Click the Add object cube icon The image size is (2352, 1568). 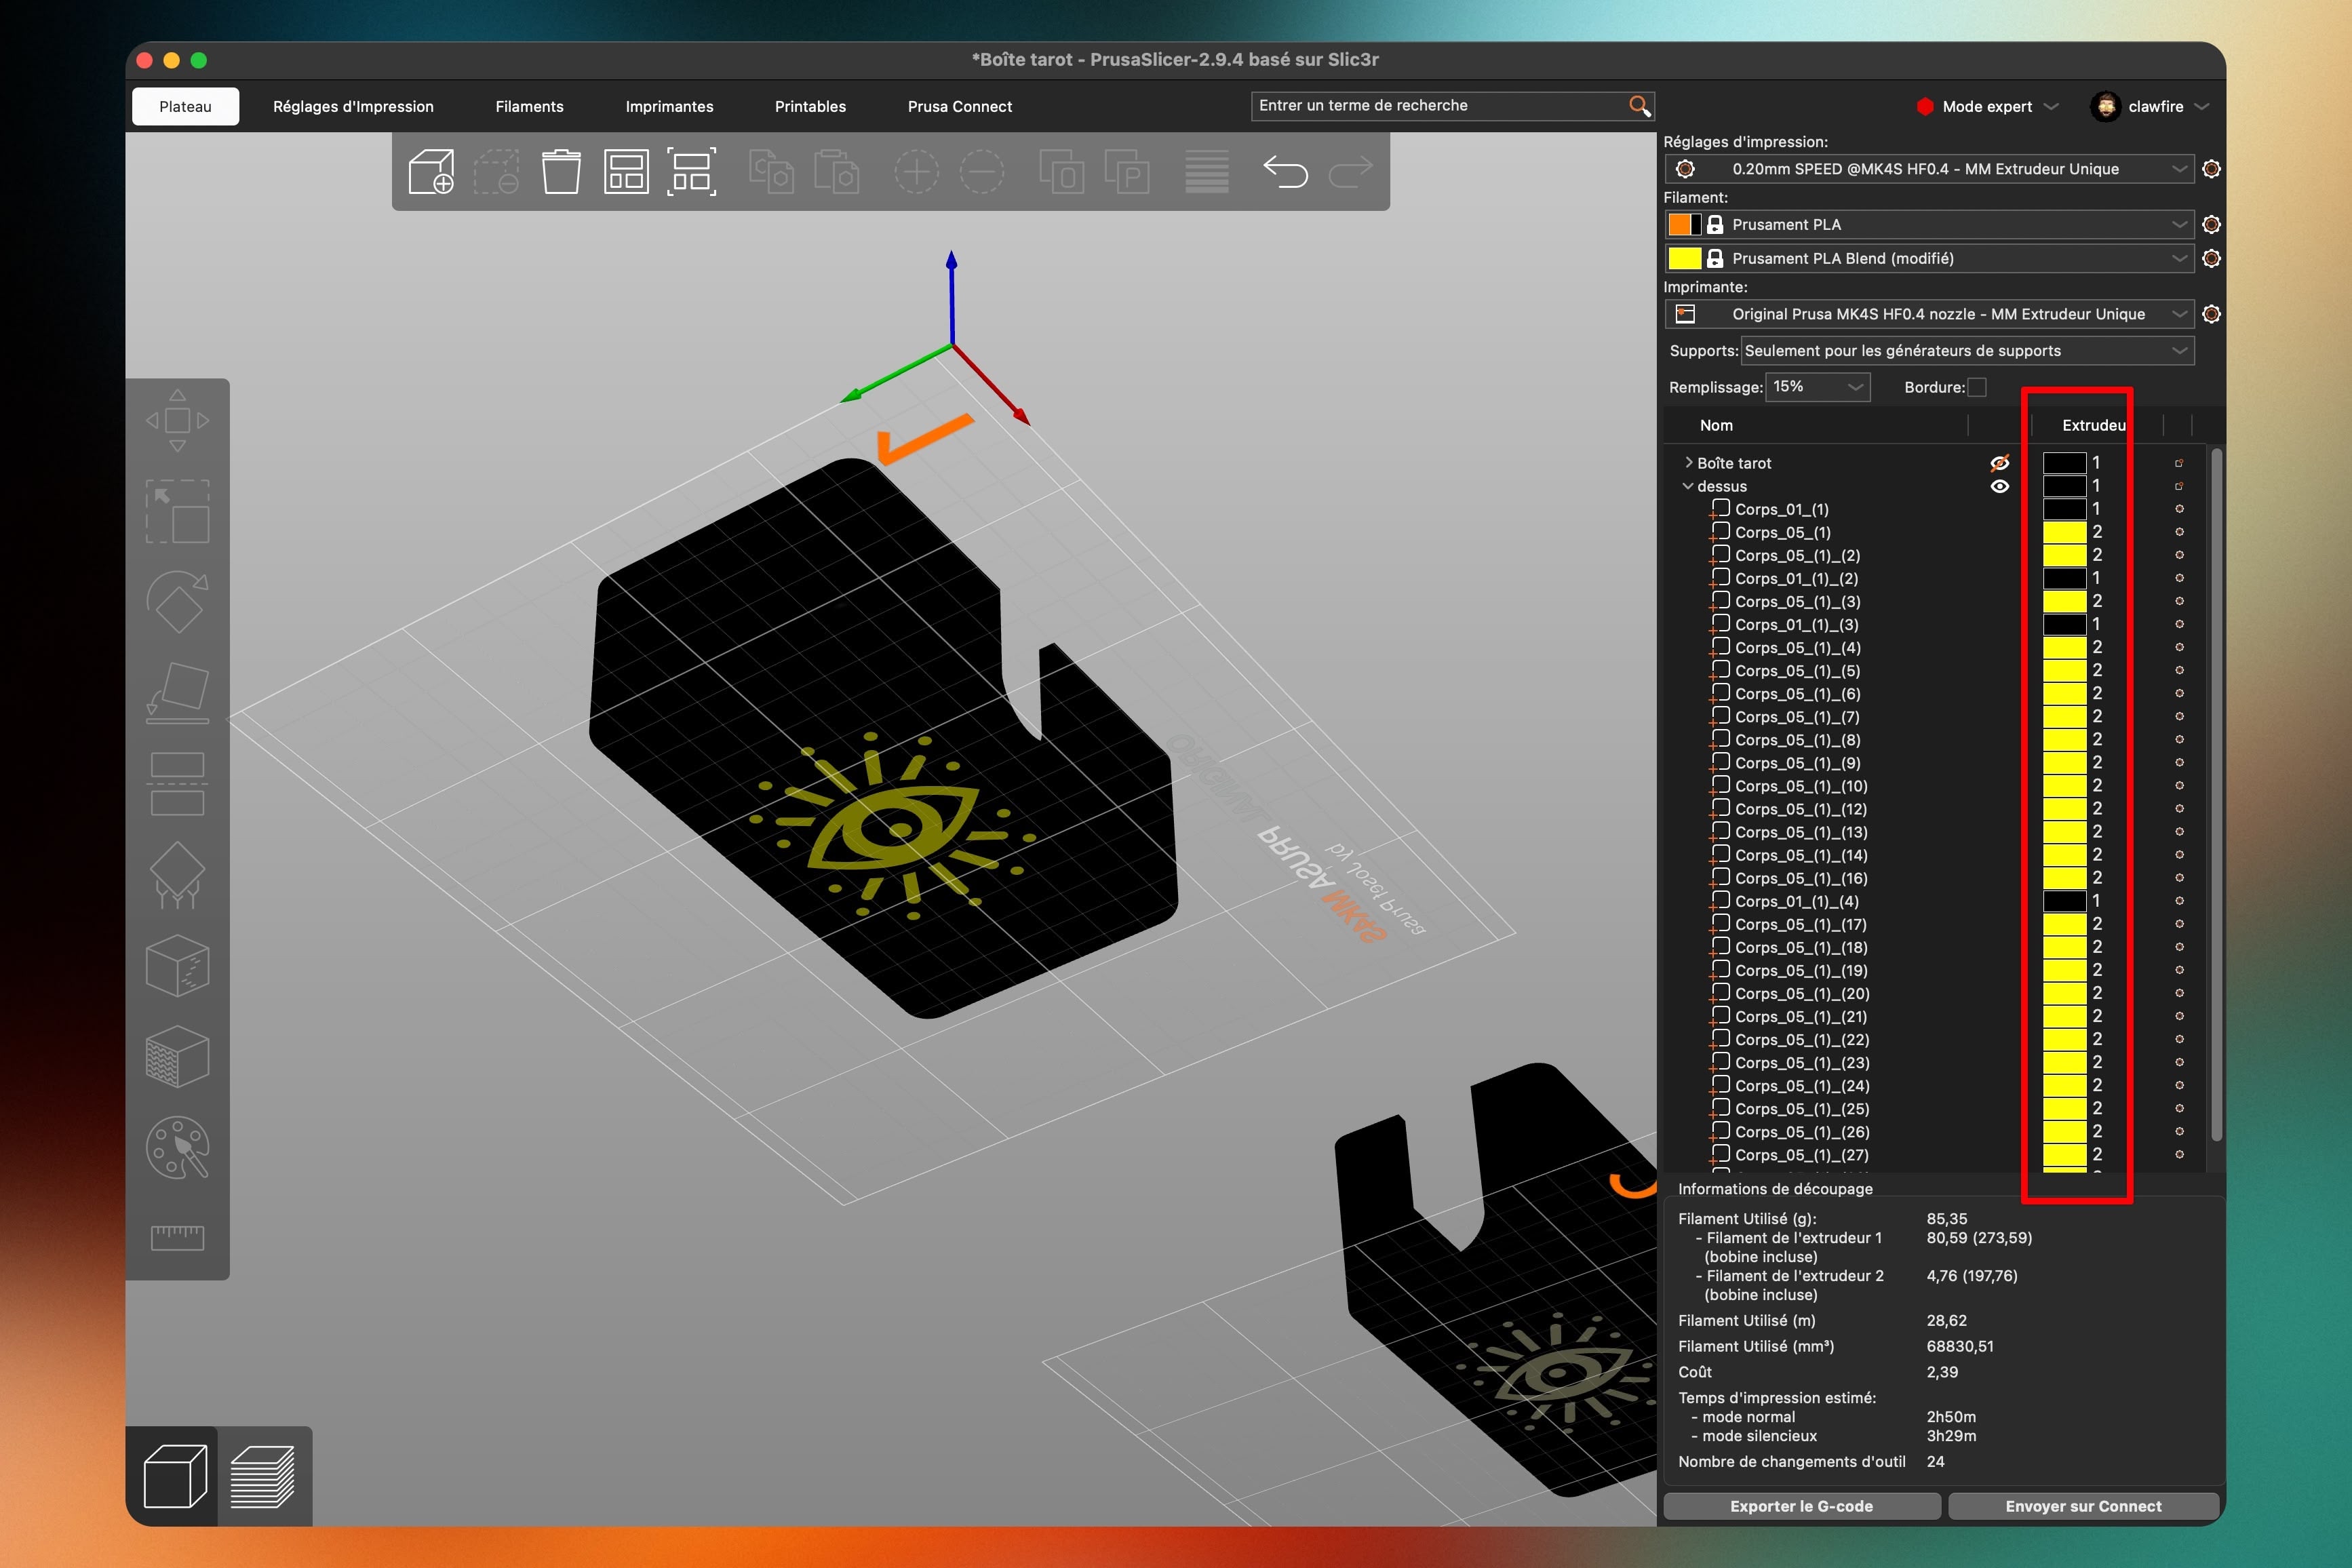(x=431, y=172)
